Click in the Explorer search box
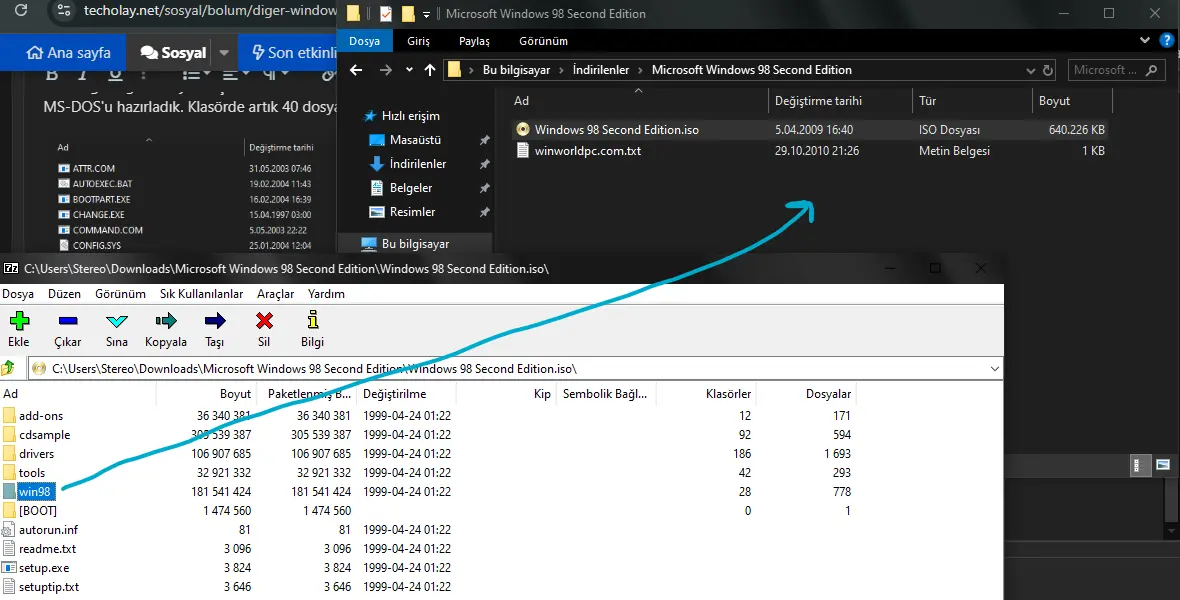 coord(1115,70)
